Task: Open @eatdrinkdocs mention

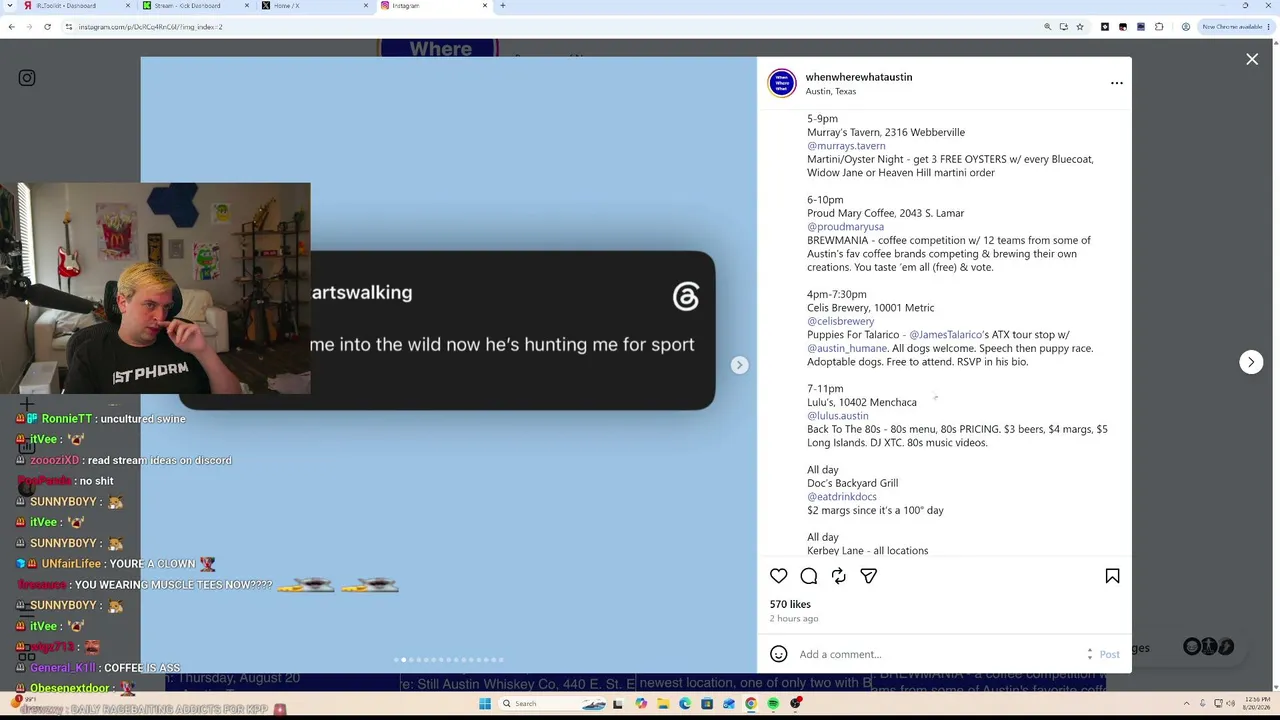Action: tap(842, 497)
